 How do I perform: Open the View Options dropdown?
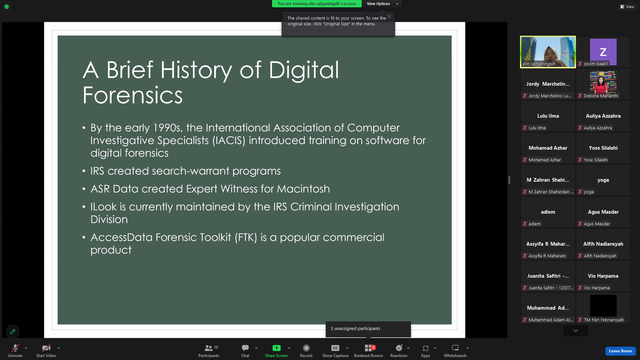pyautogui.click(x=382, y=4)
